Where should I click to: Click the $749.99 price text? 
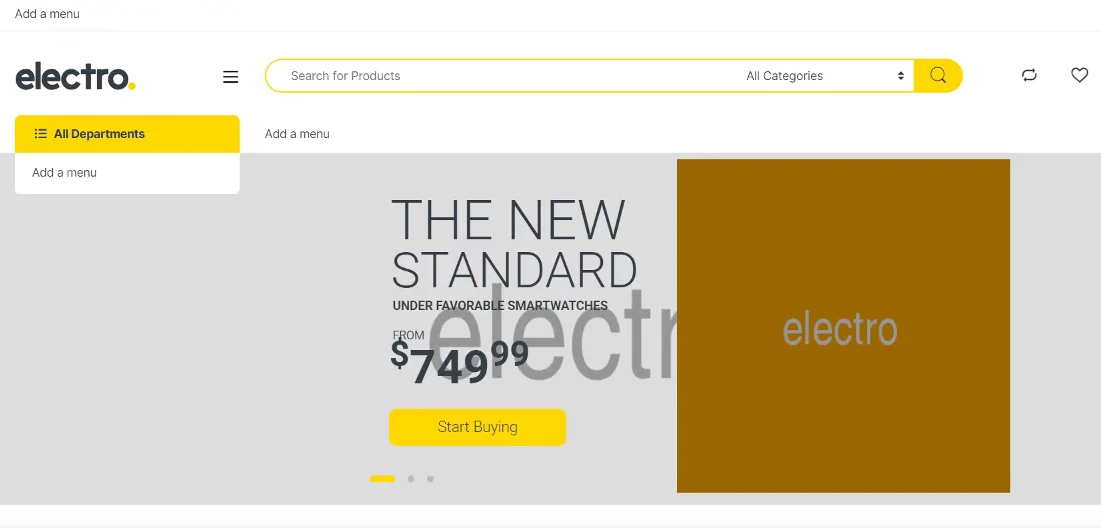coord(459,362)
